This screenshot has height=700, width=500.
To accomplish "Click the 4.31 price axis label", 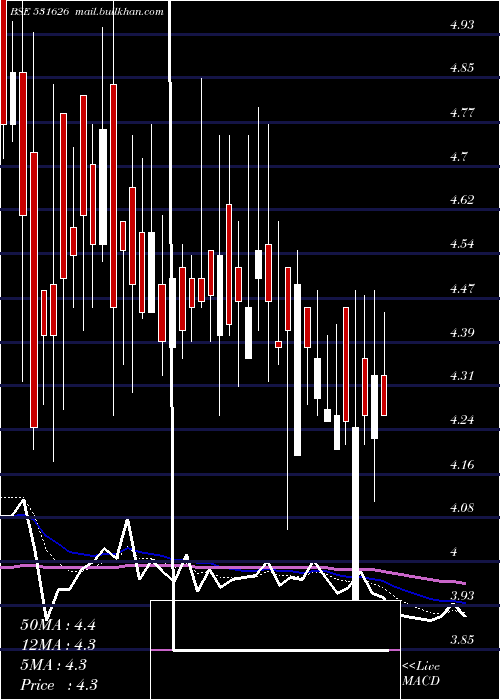I will [462, 376].
